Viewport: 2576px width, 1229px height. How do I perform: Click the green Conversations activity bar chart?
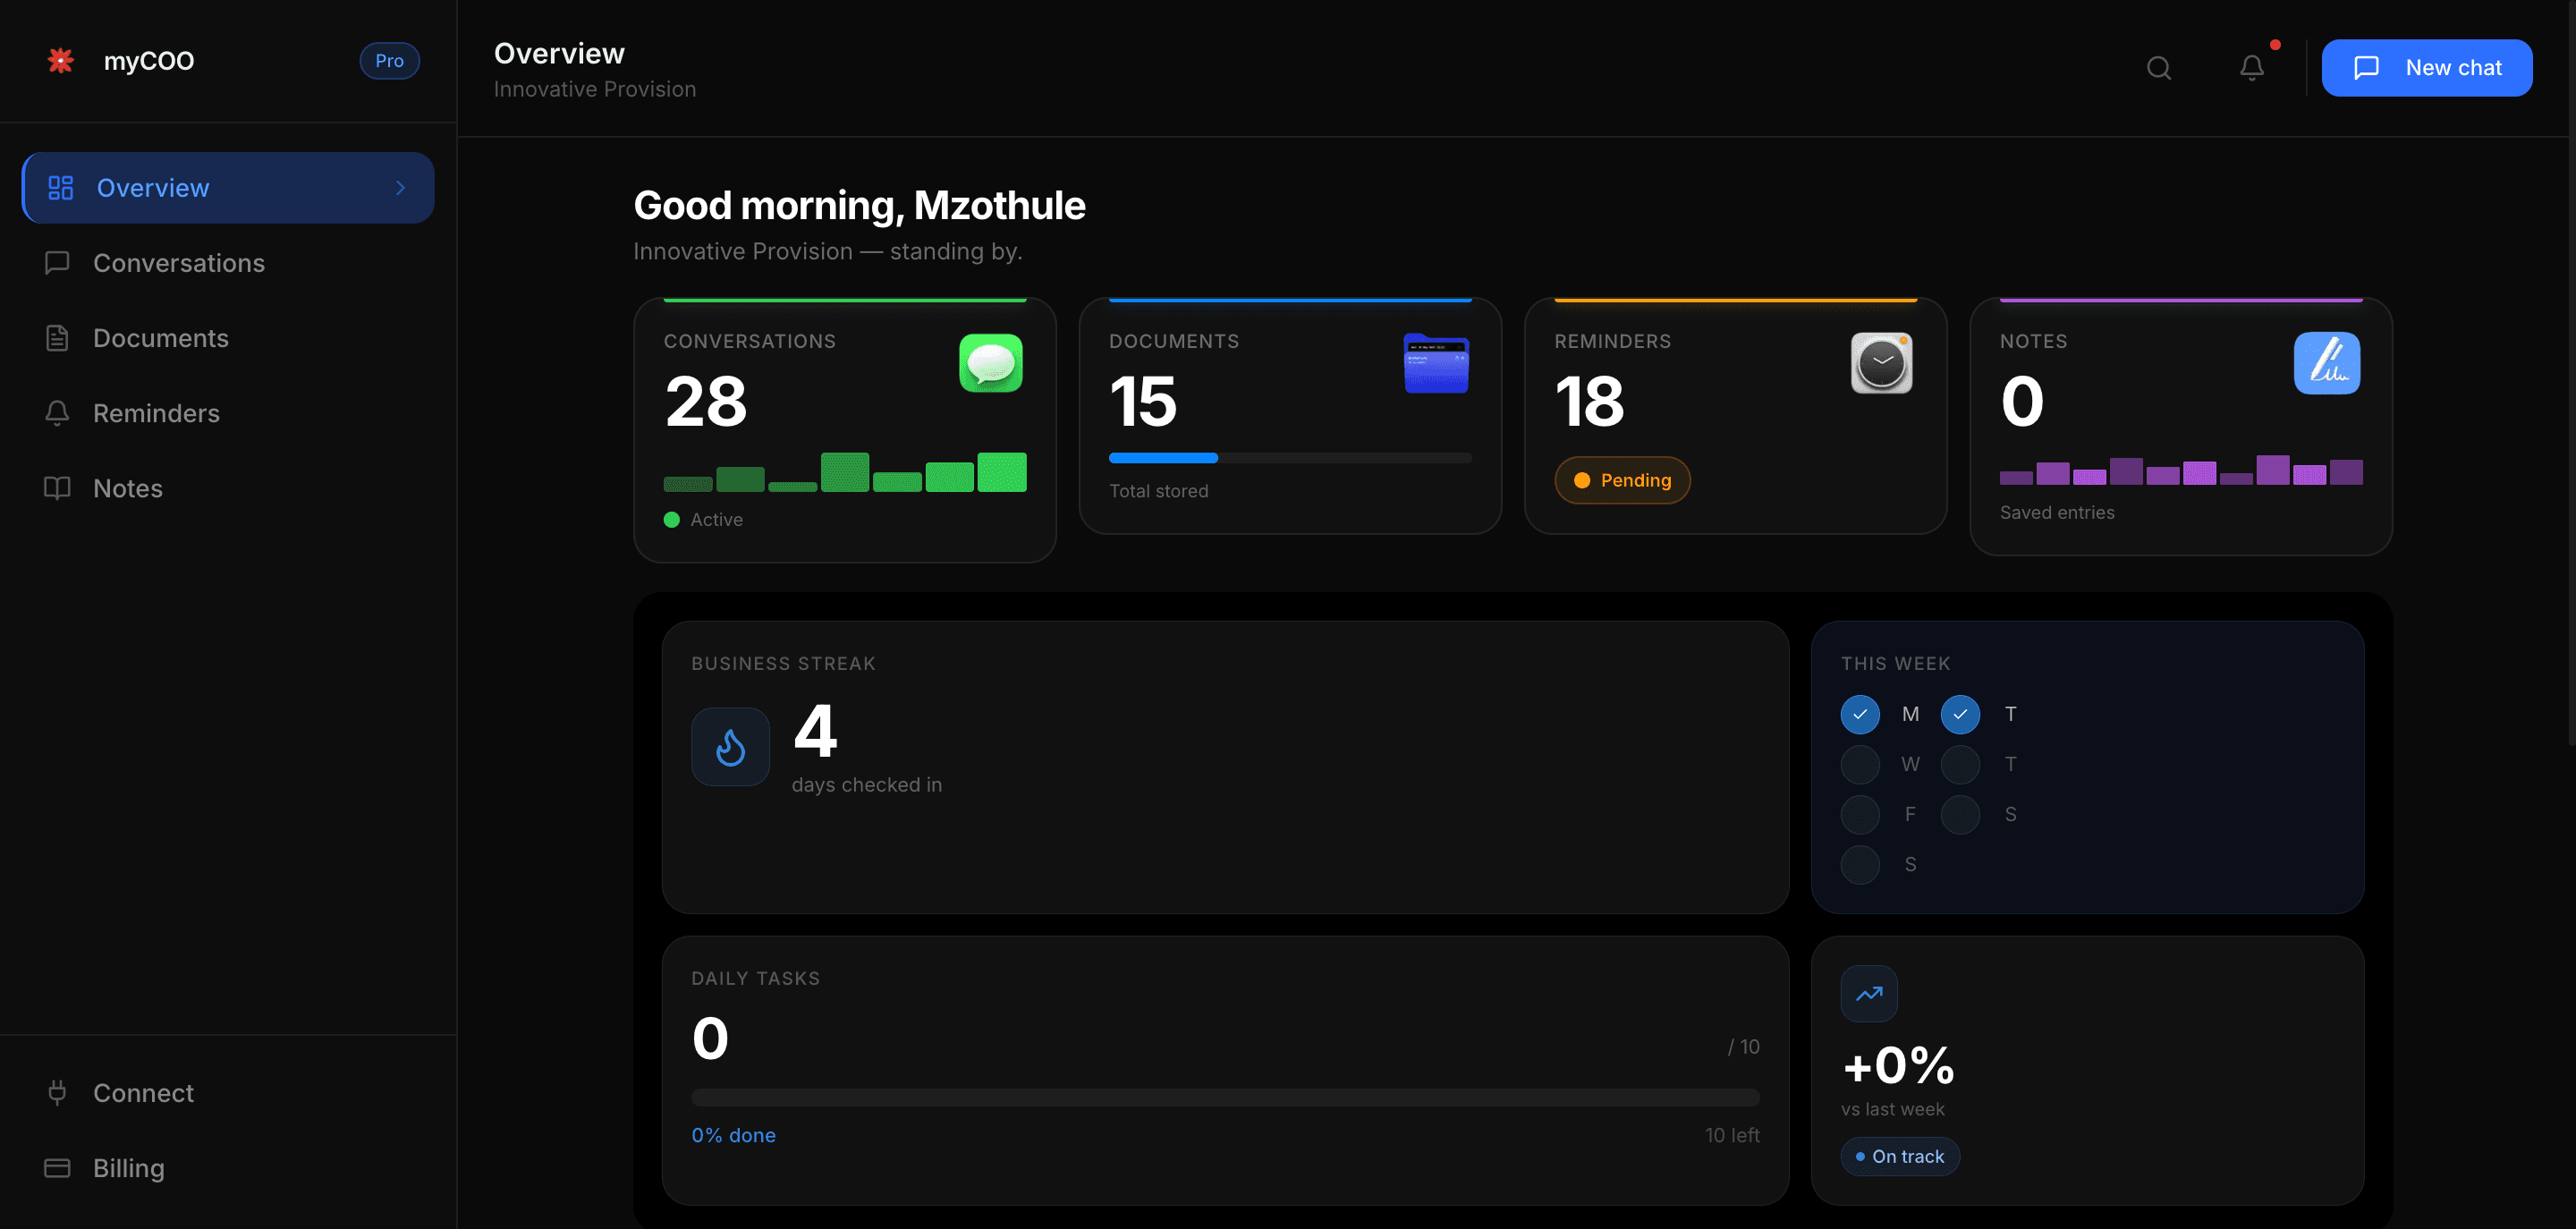[x=845, y=472]
